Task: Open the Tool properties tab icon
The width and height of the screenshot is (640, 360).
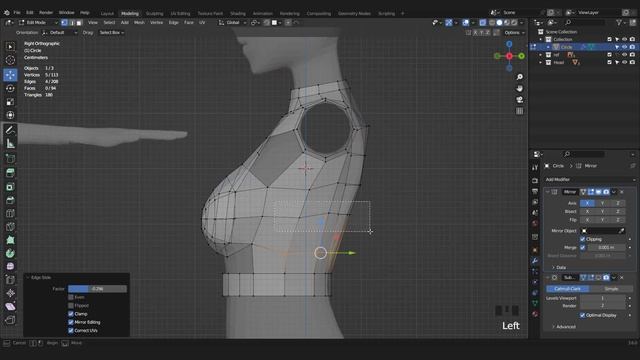Action: coord(535,167)
